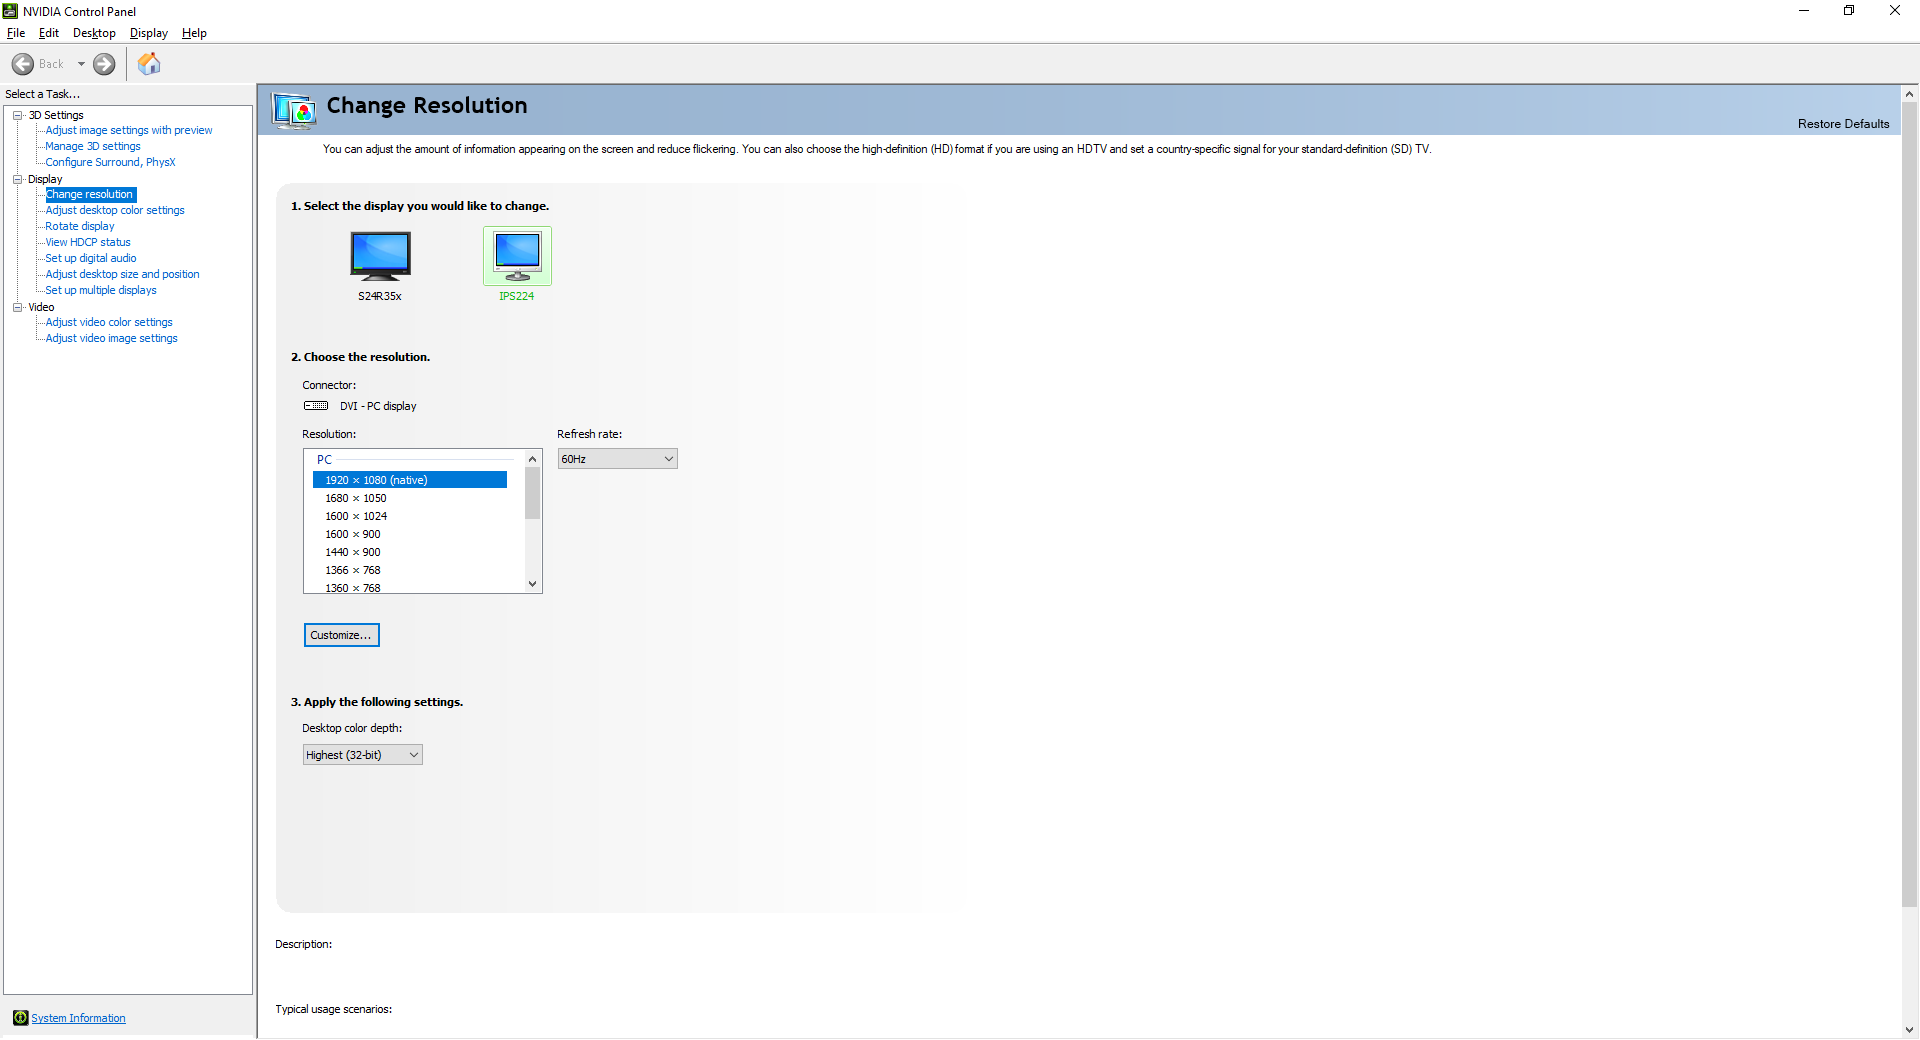Open Adjust video image settings
This screenshot has height=1040, width=1920.
[111, 338]
